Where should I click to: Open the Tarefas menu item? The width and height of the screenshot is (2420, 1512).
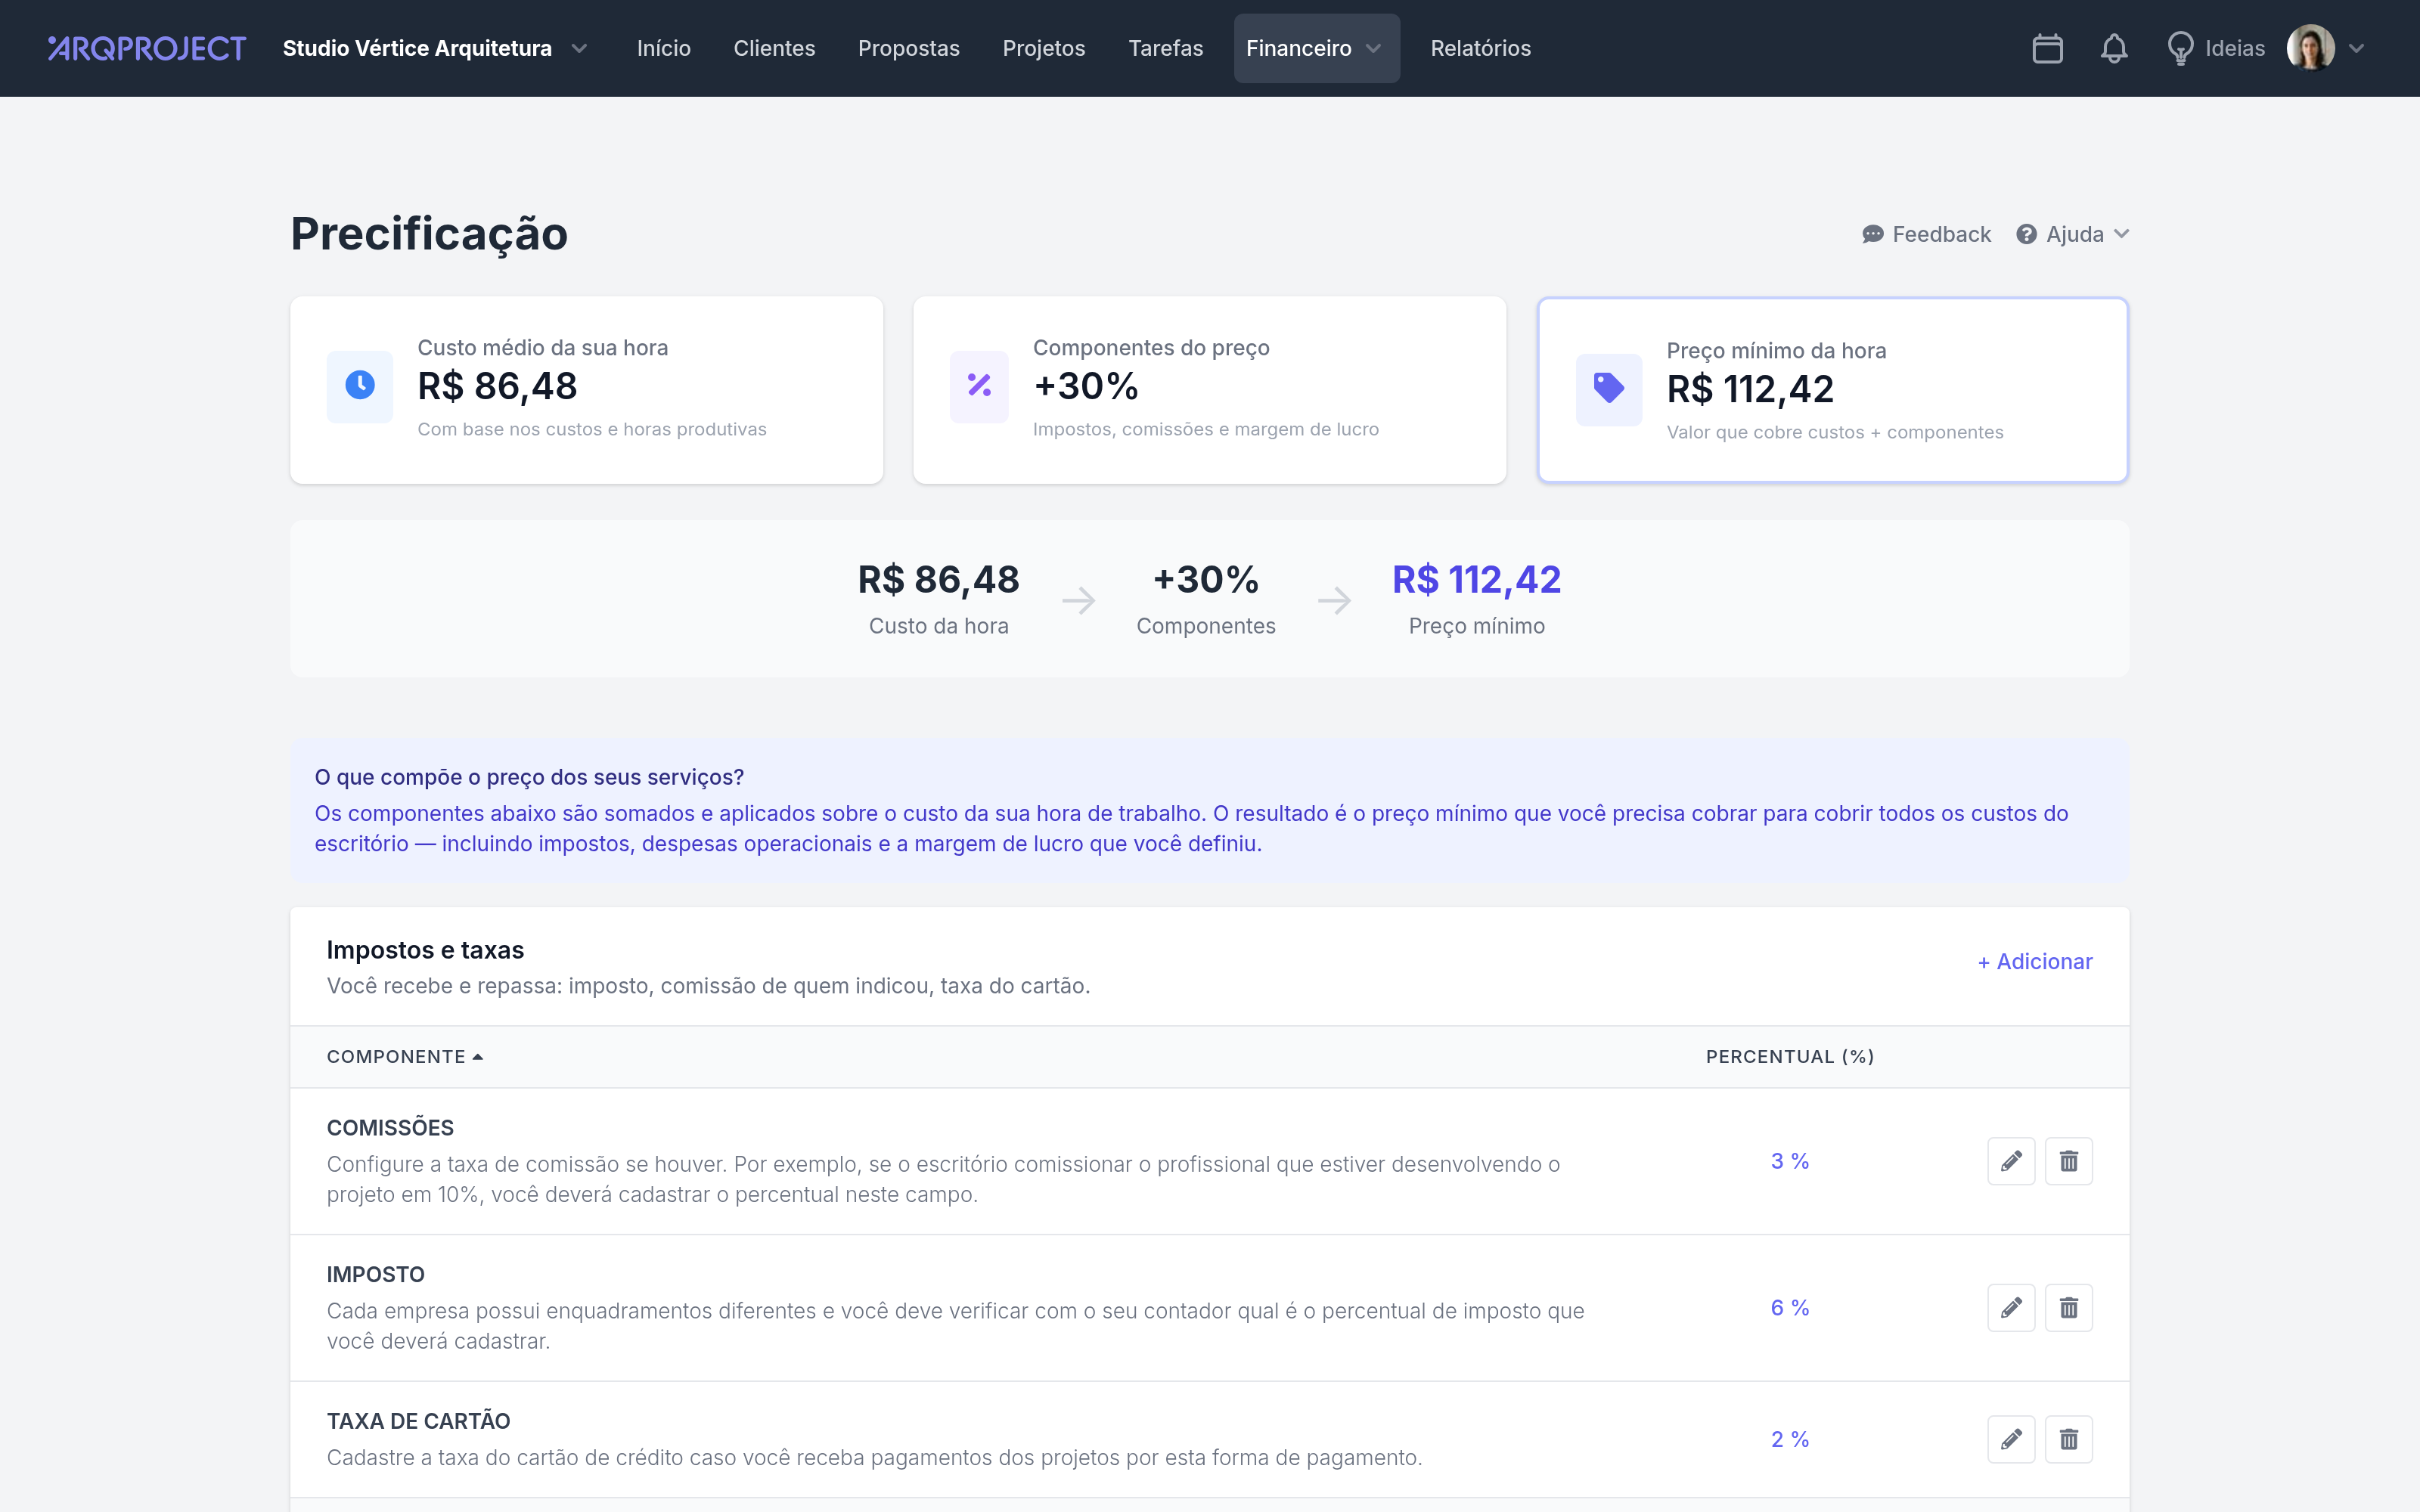pyautogui.click(x=1165, y=48)
